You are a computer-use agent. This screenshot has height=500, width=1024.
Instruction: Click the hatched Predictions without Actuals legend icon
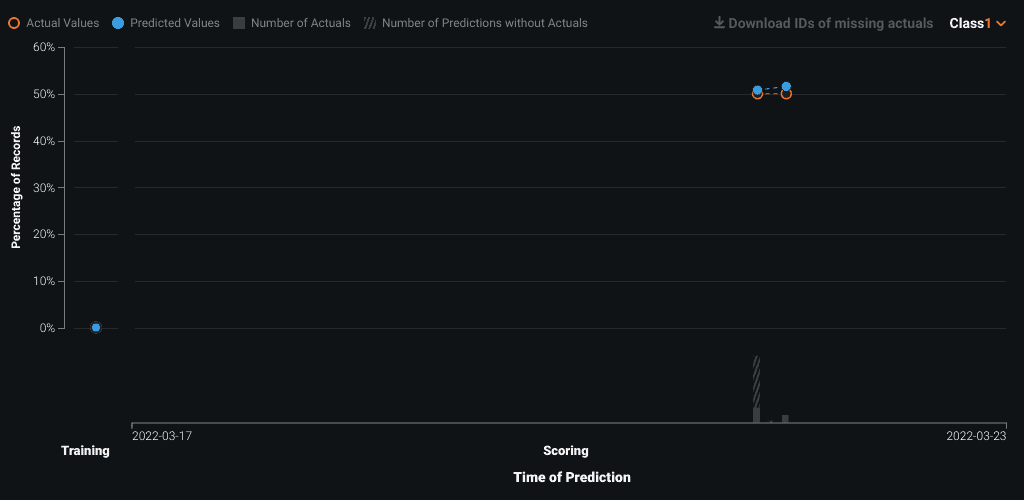point(370,23)
